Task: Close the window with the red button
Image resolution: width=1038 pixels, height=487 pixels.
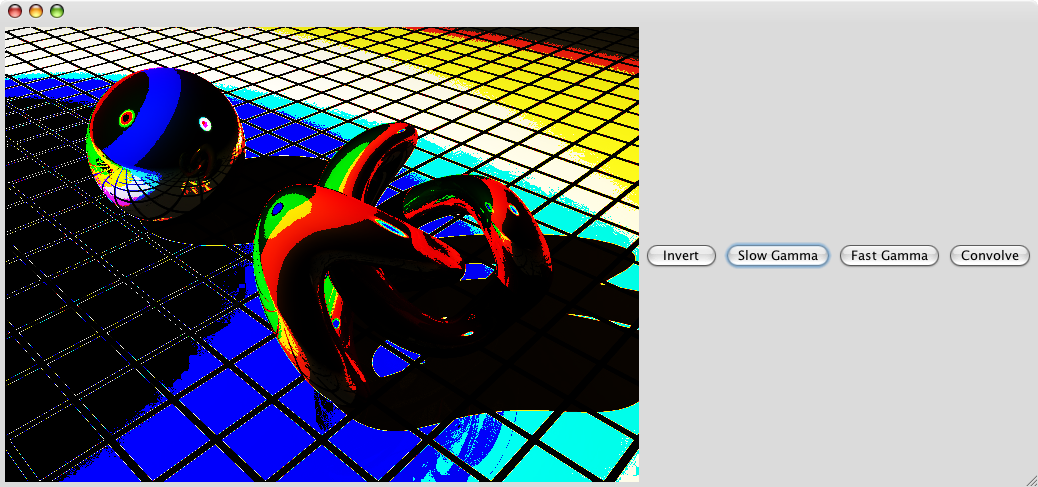Action: 16,12
